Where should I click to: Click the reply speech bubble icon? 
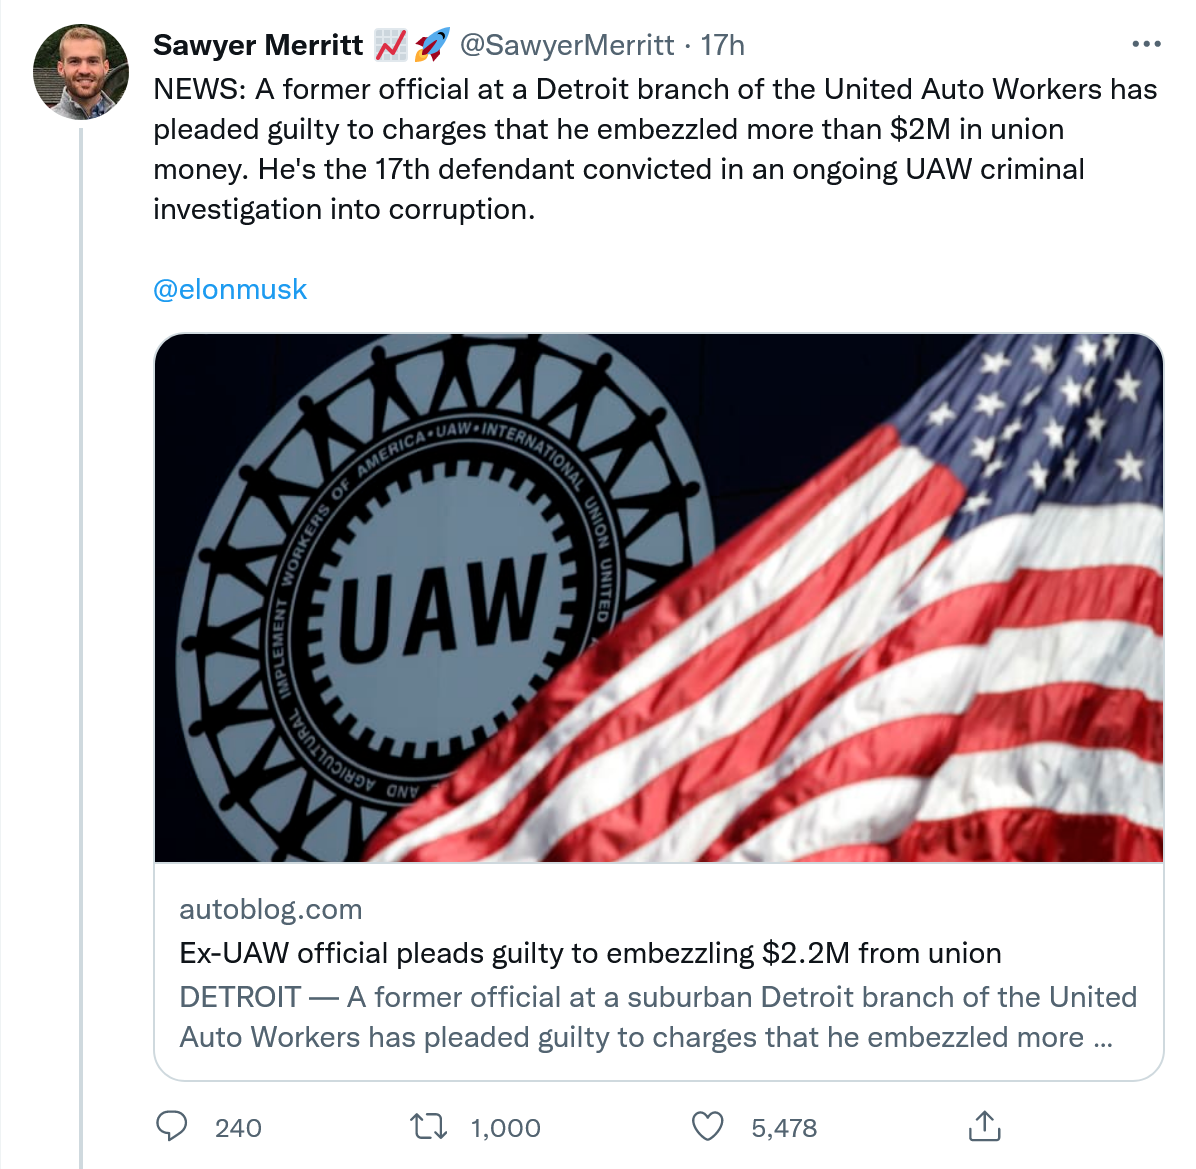pyautogui.click(x=172, y=1126)
